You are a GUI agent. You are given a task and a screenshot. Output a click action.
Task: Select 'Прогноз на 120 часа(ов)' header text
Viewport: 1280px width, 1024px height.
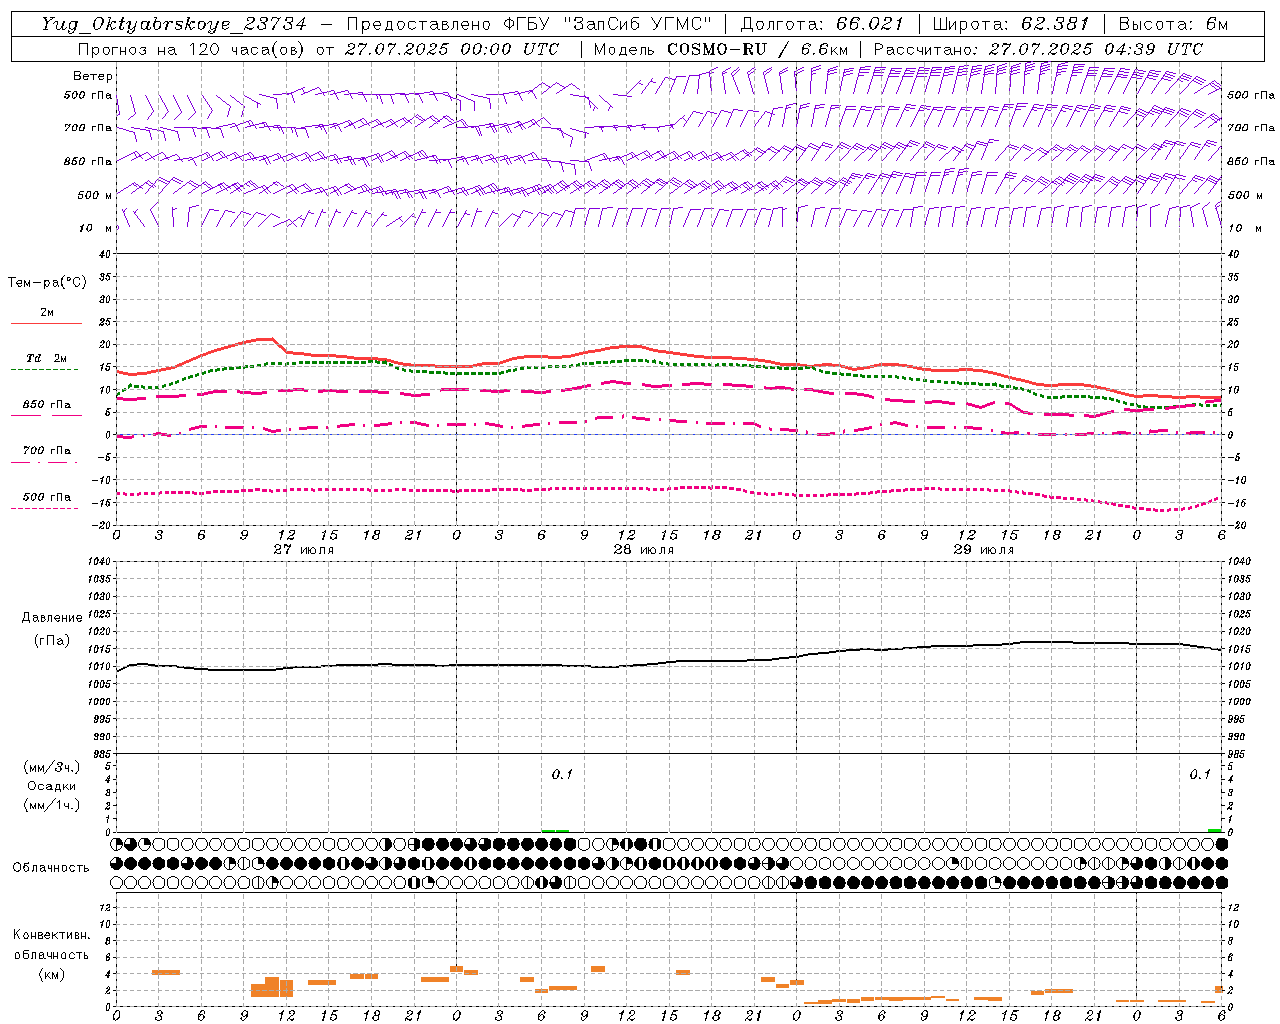coord(192,49)
